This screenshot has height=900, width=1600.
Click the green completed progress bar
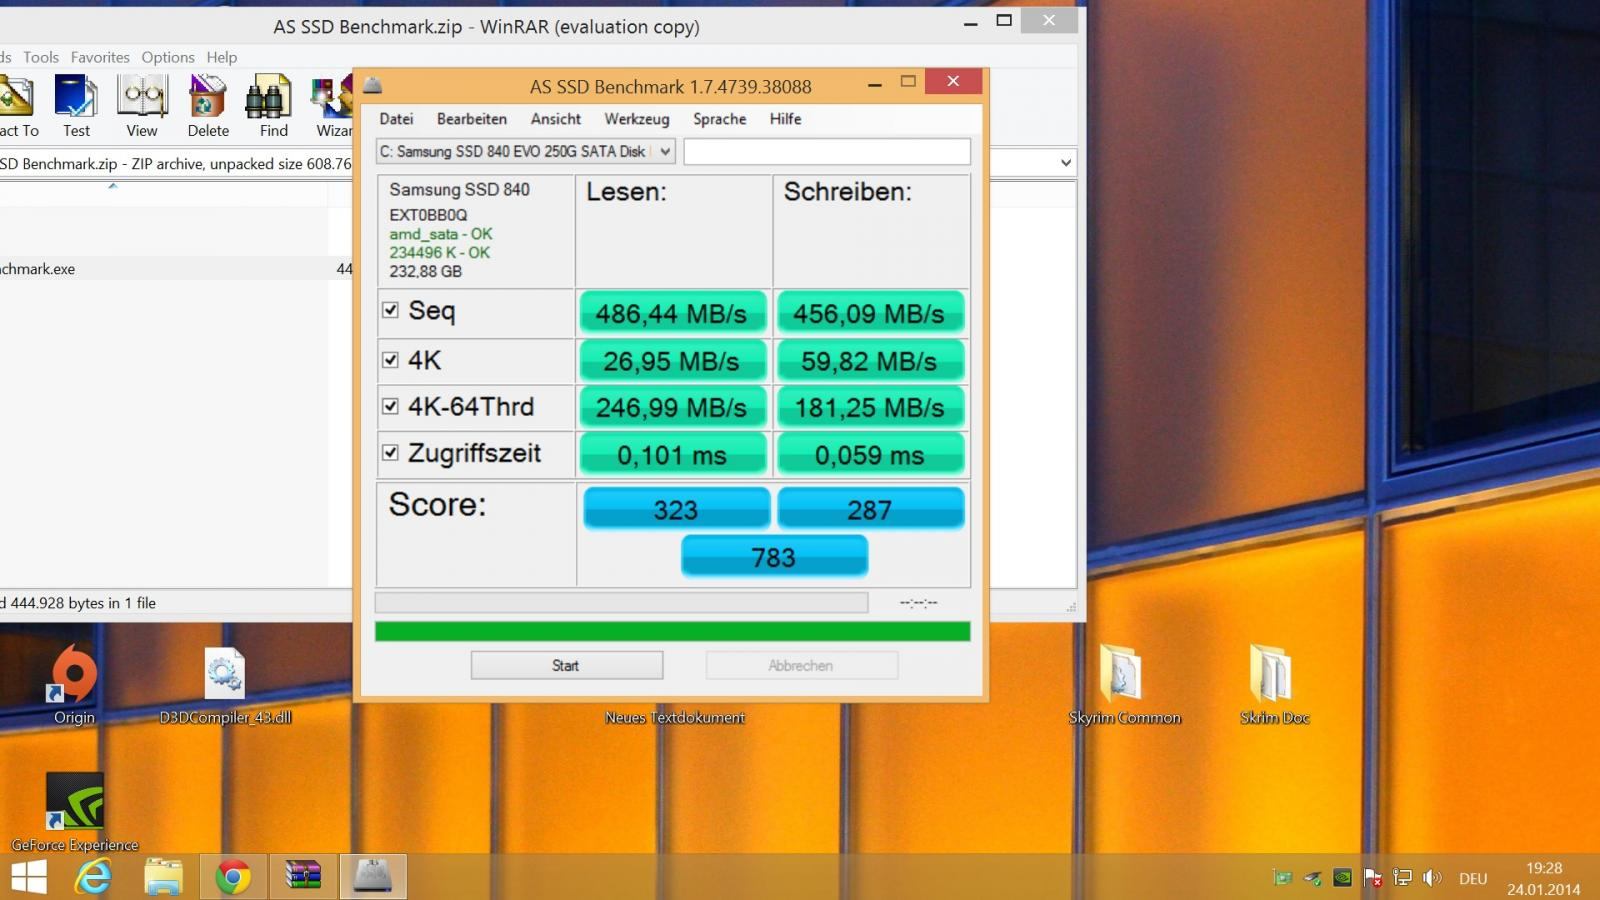tap(672, 631)
